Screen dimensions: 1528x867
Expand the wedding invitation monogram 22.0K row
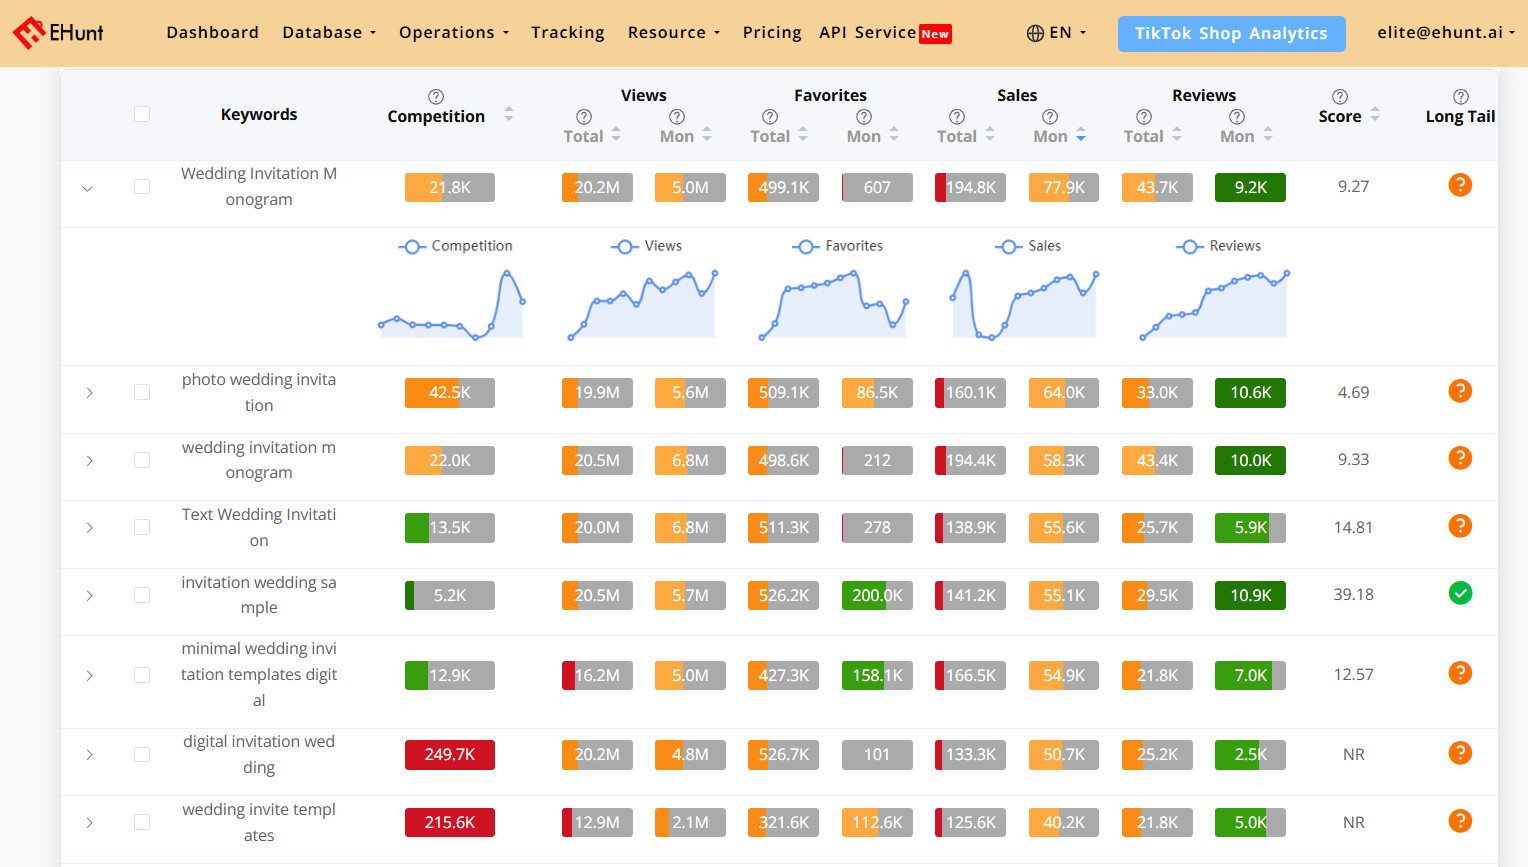tap(89, 461)
